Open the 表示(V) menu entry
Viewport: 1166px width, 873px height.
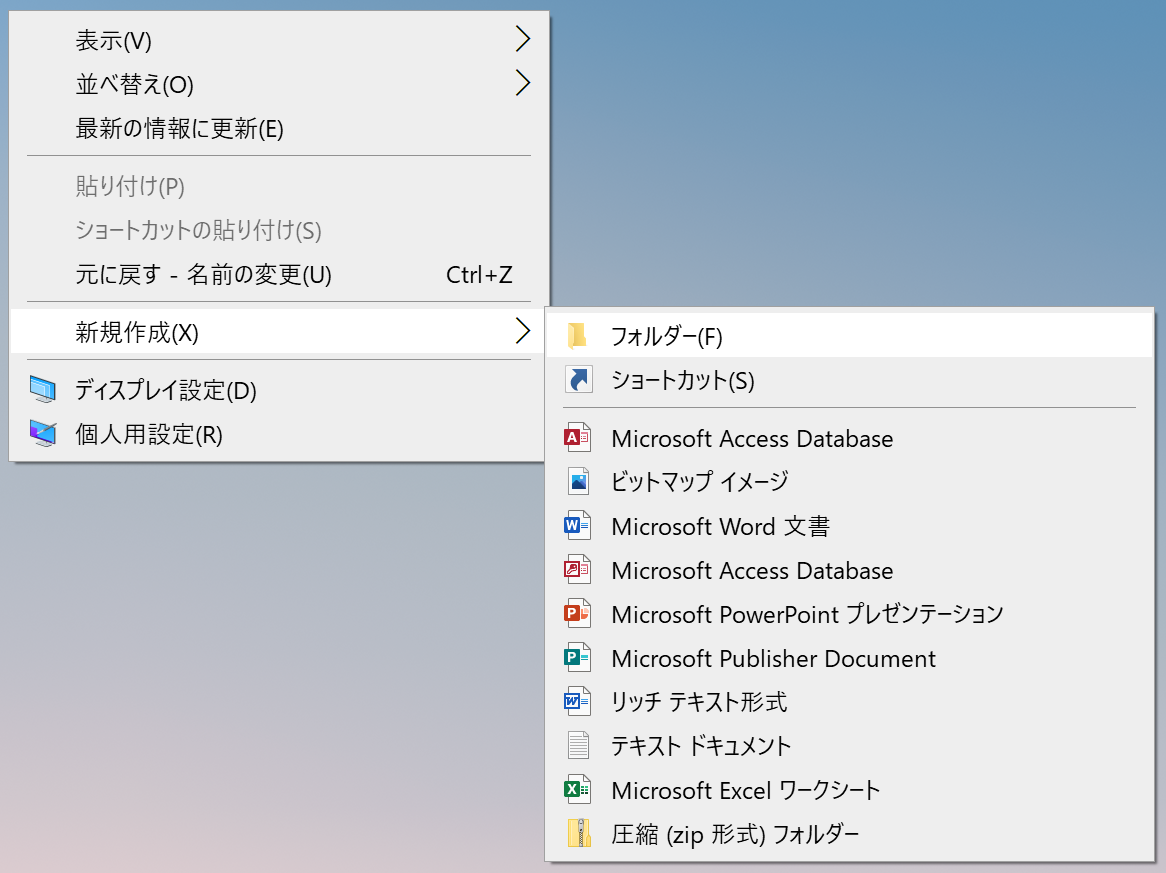(279, 40)
